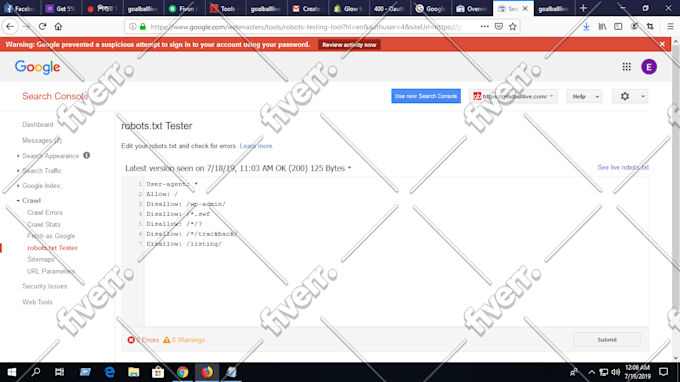The width and height of the screenshot is (680, 382).
Task: Submit the robots.txt file
Action: 607,340
